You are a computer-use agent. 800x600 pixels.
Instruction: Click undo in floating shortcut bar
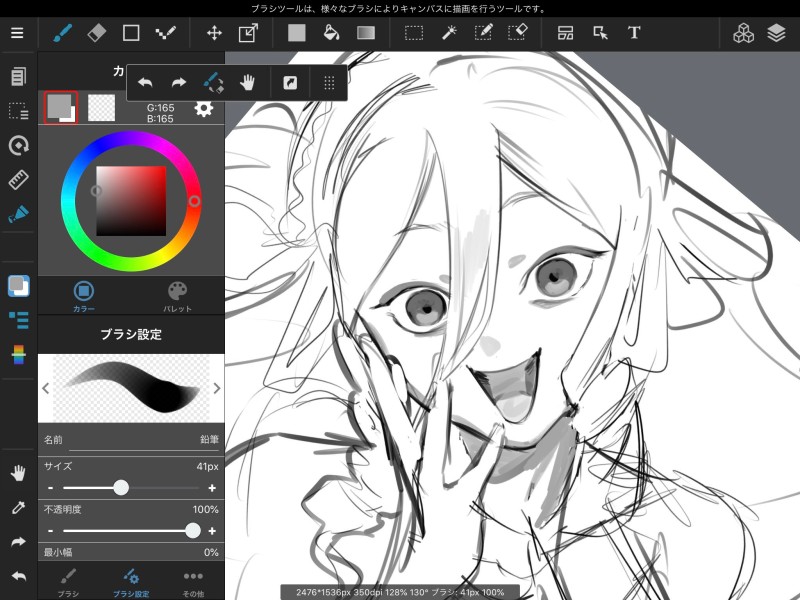(x=145, y=83)
